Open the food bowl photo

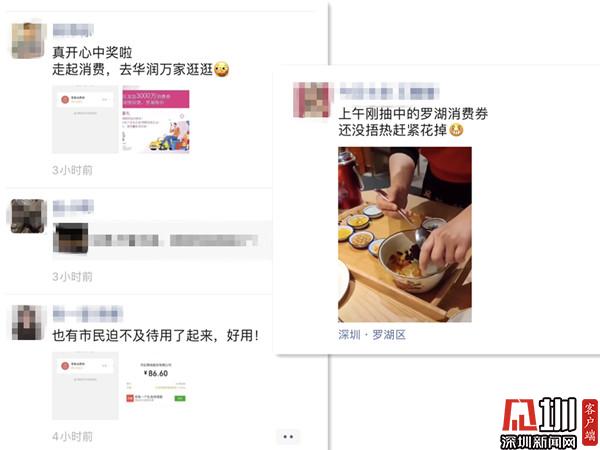(x=405, y=235)
